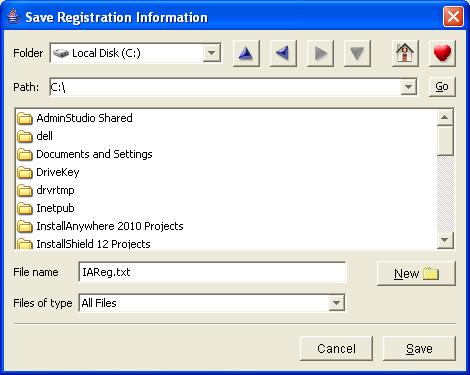Click the 'Documents and Settings' folder name
The image size is (470, 375).
click(94, 154)
